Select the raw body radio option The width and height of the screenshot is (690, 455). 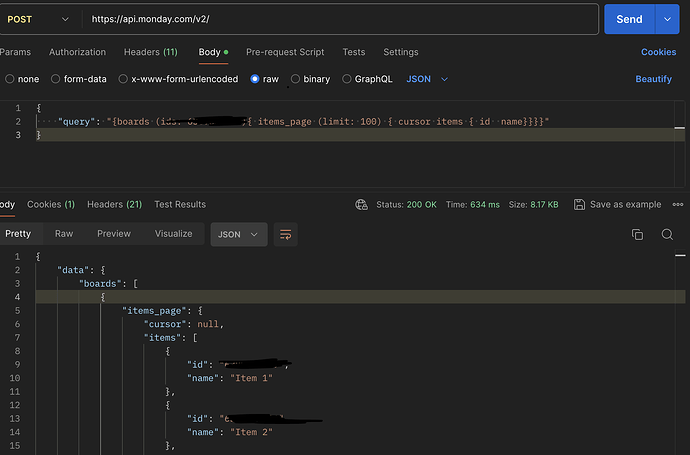[x=264, y=79]
